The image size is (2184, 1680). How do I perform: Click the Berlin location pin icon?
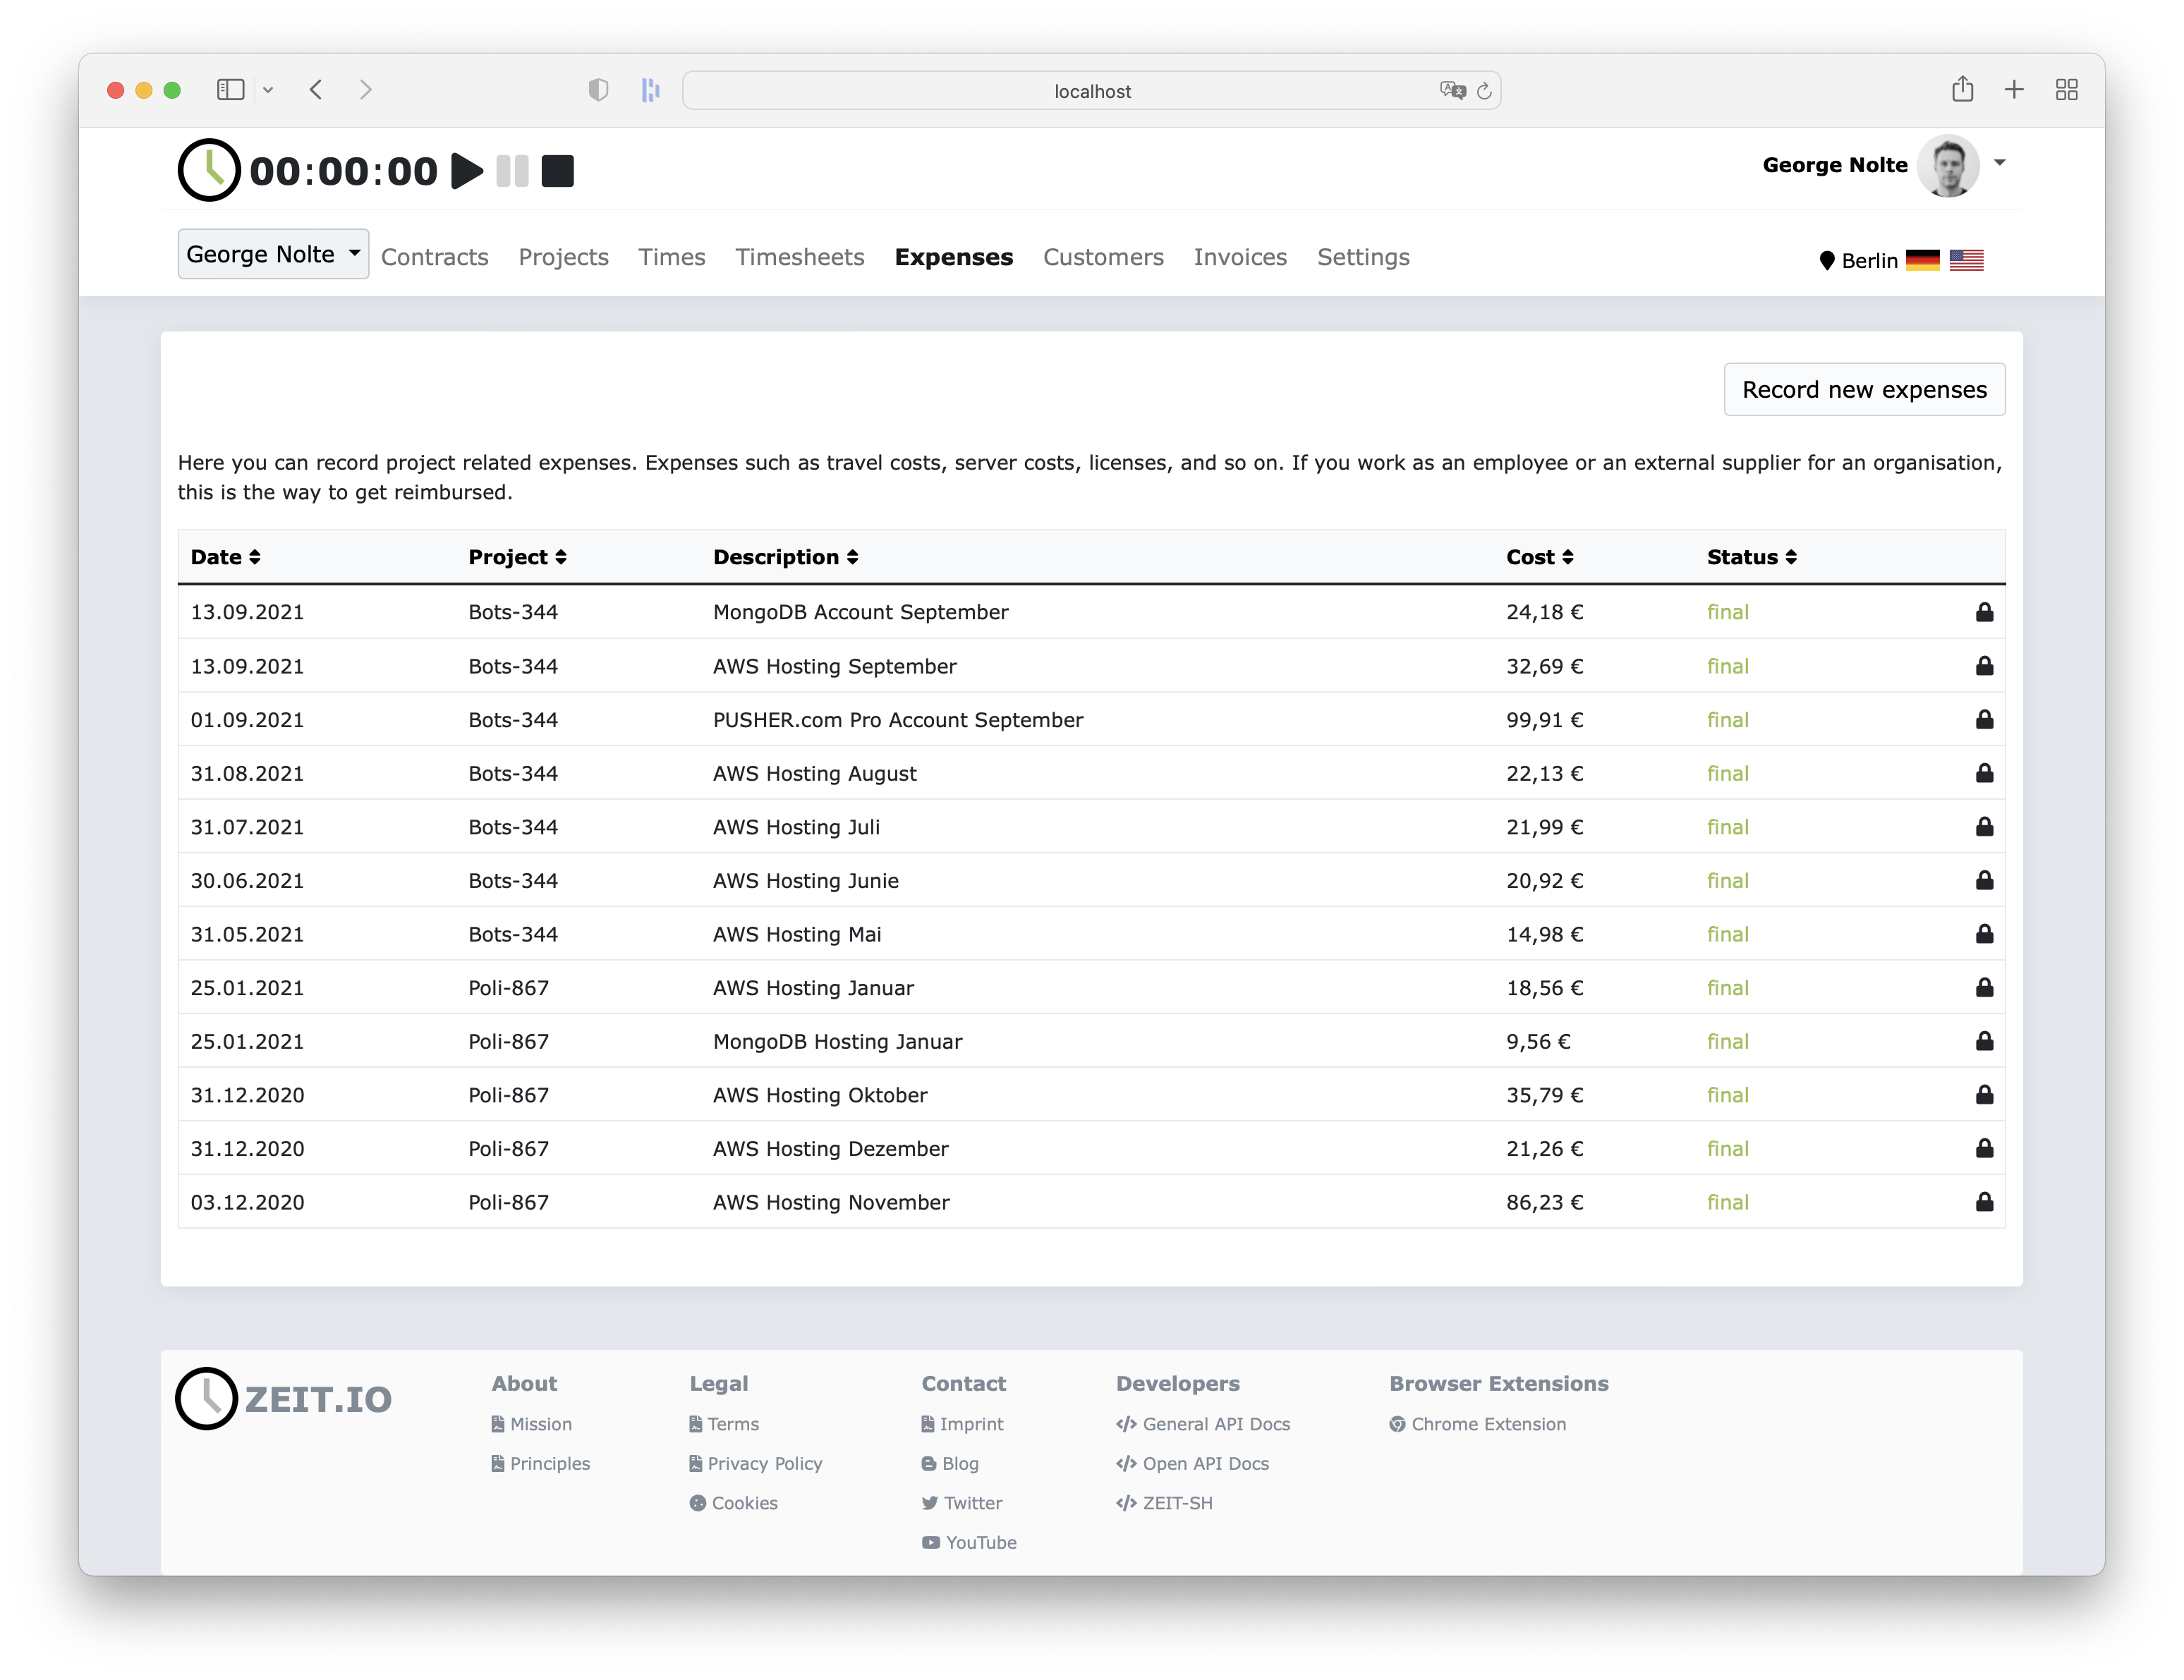pyautogui.click(x=1827, y=261)
